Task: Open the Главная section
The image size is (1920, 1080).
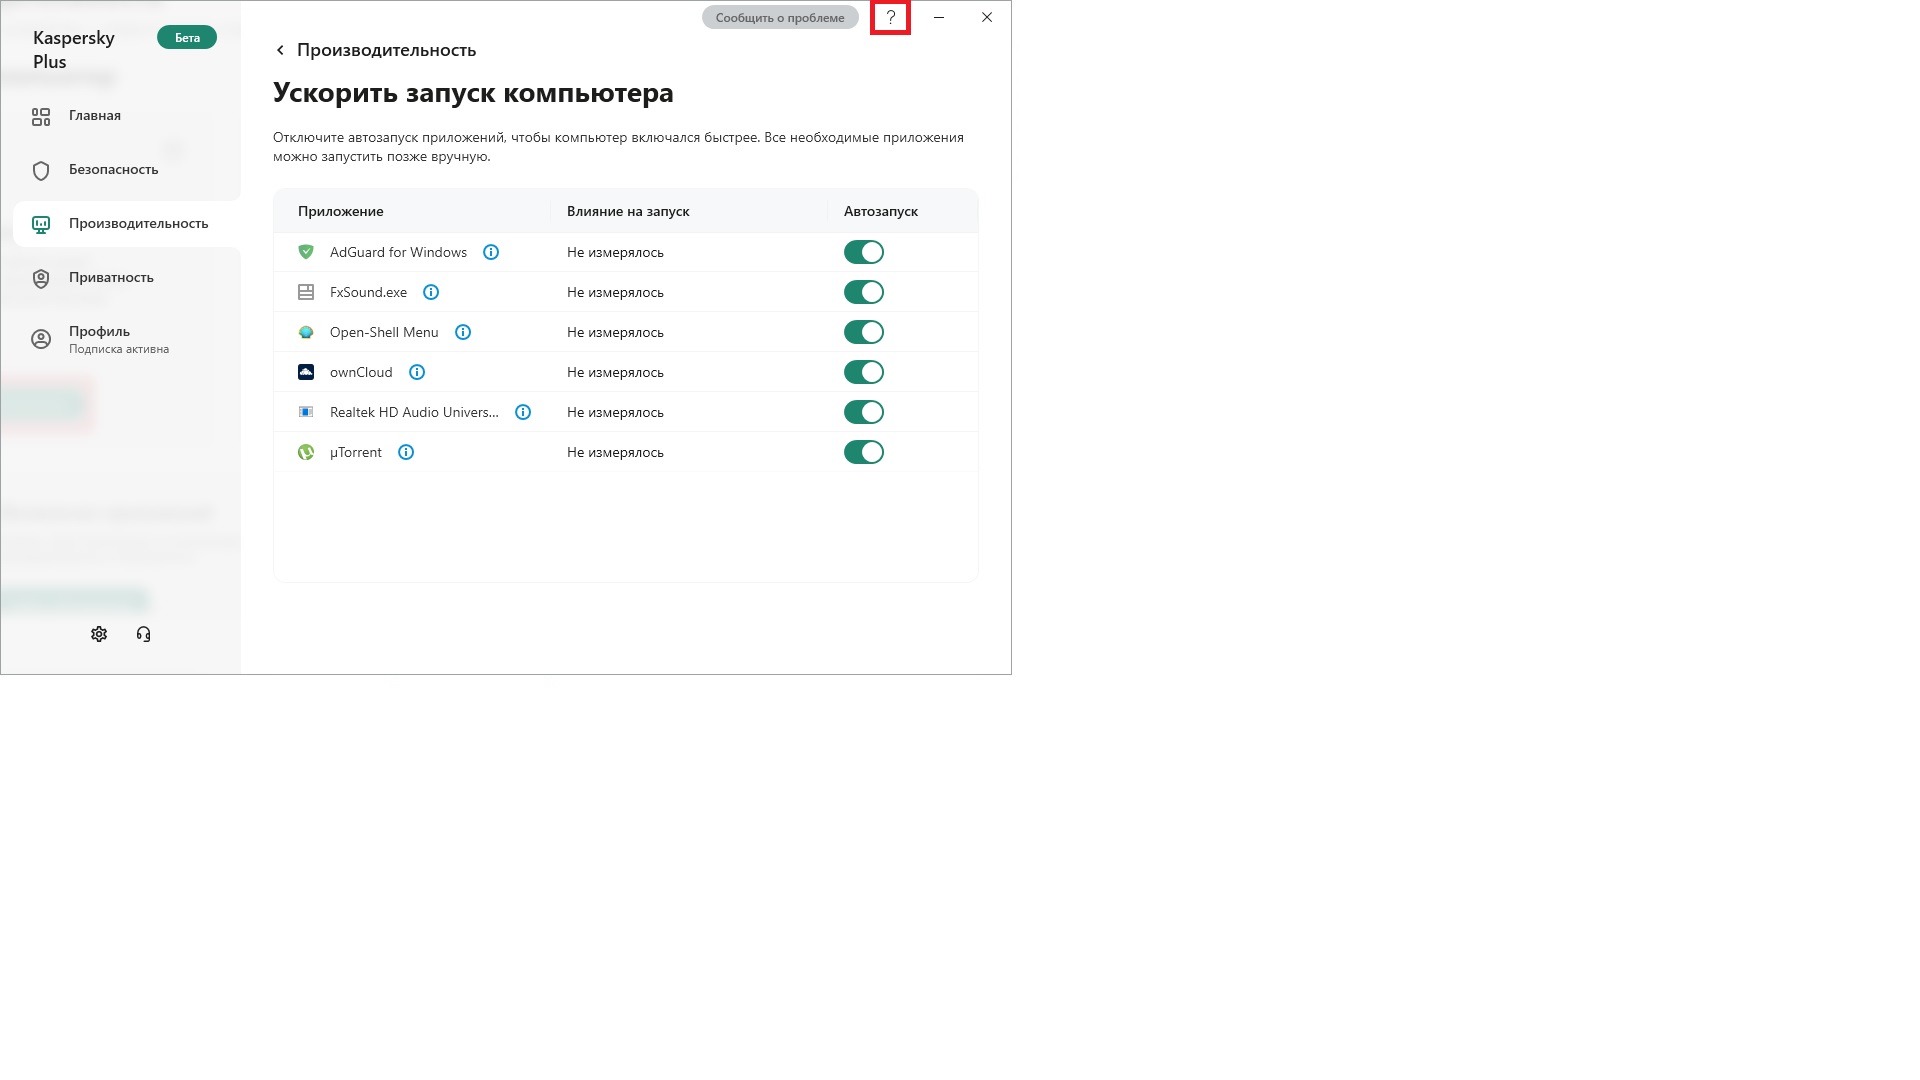Action: 126,116
